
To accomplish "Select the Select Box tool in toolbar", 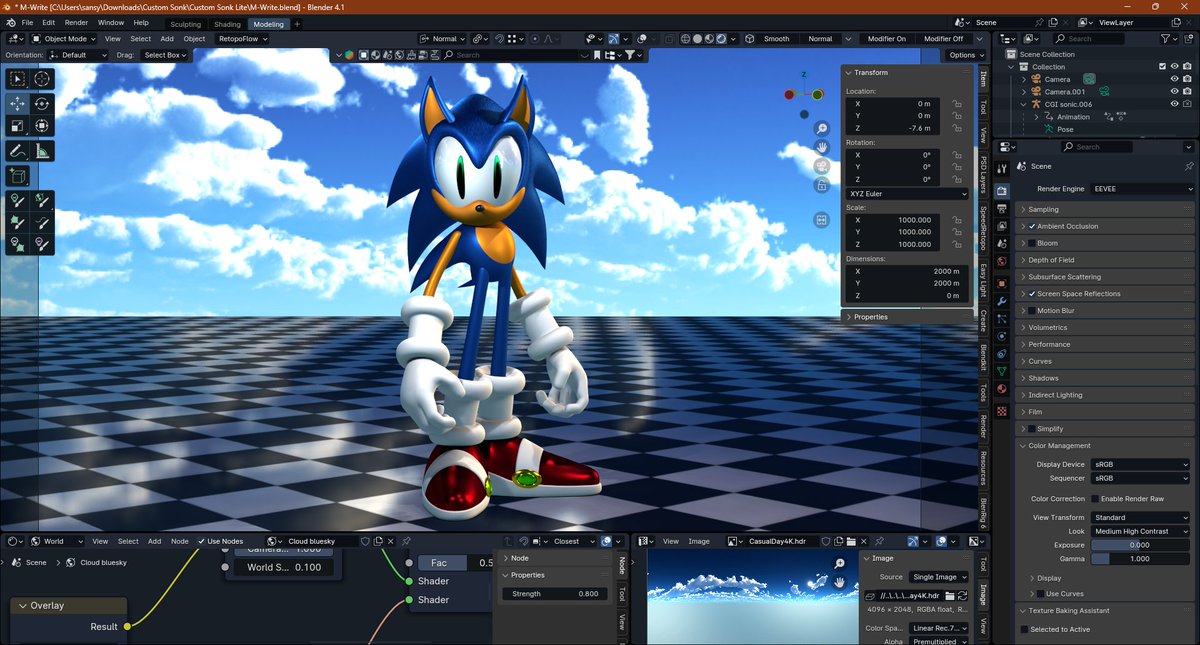I will click(x=18, y=79).
